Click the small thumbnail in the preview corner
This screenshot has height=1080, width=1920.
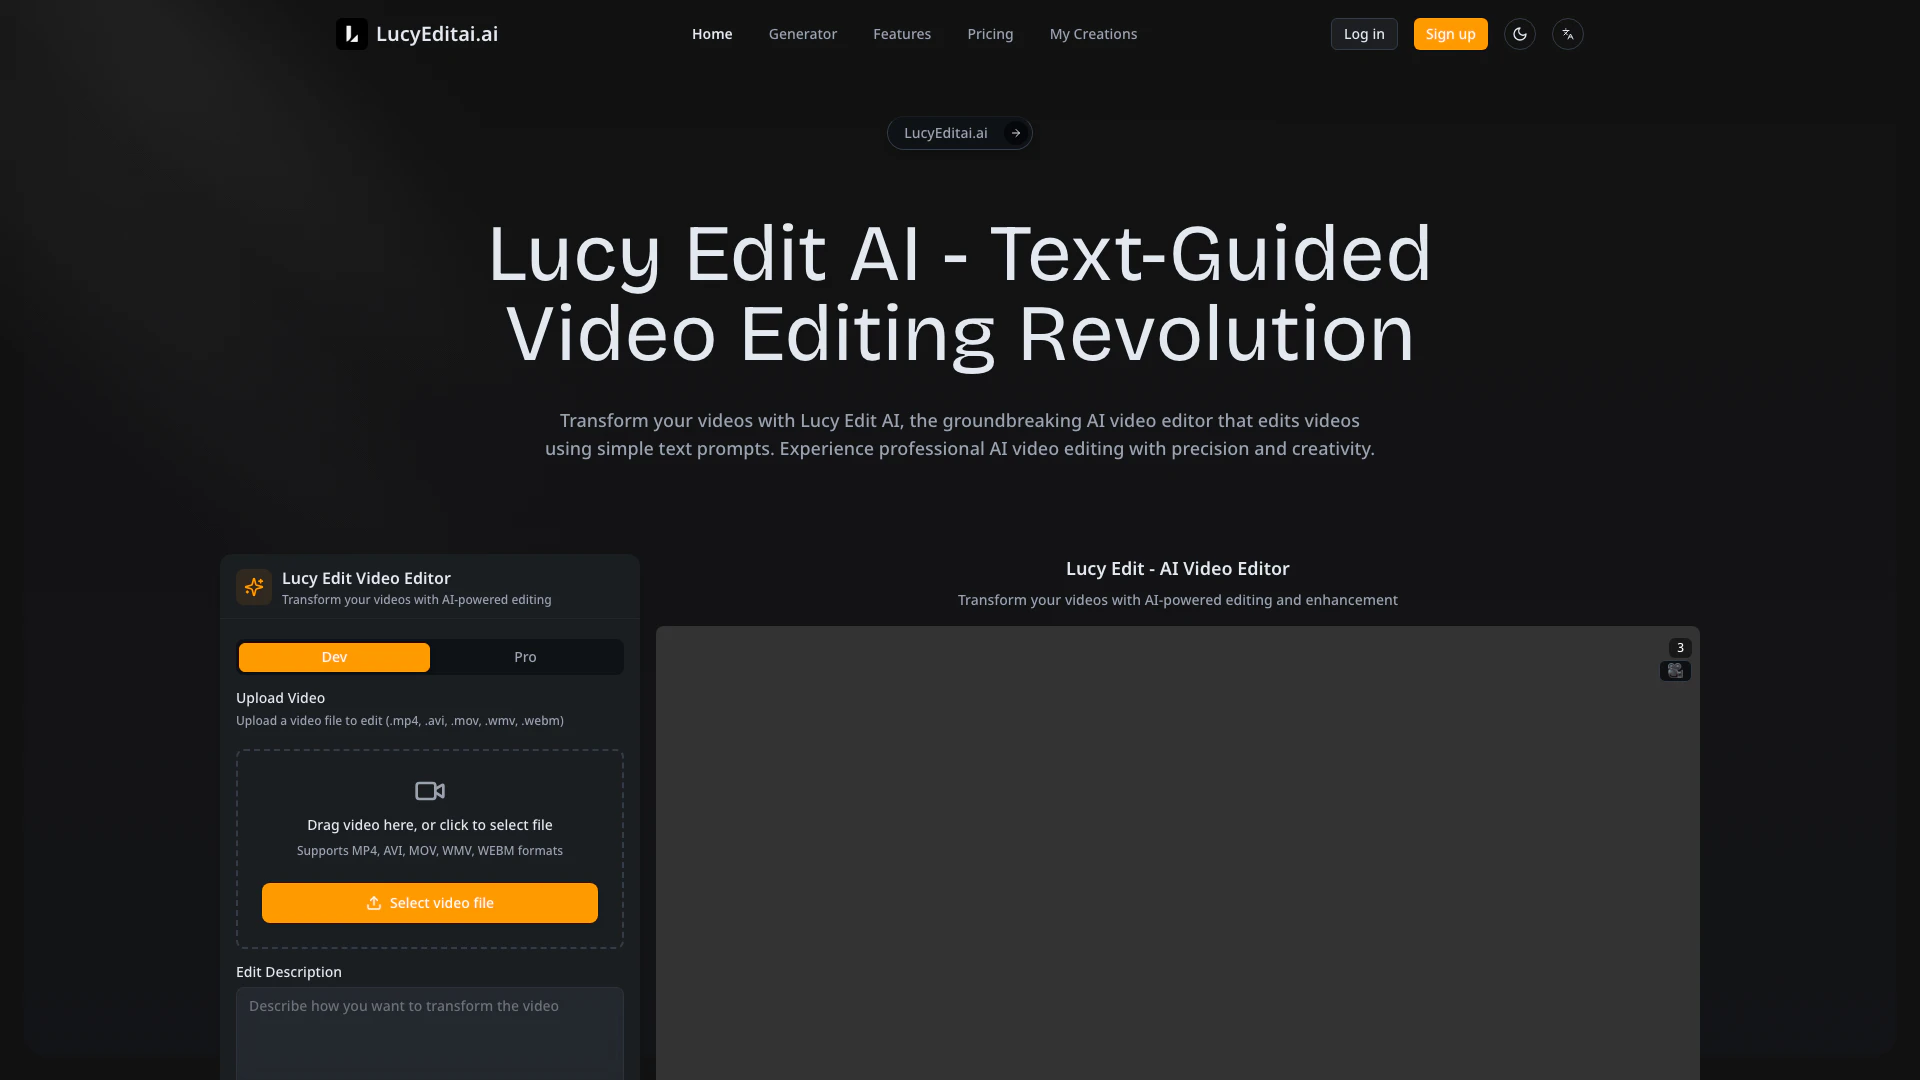pos(1675,671)
